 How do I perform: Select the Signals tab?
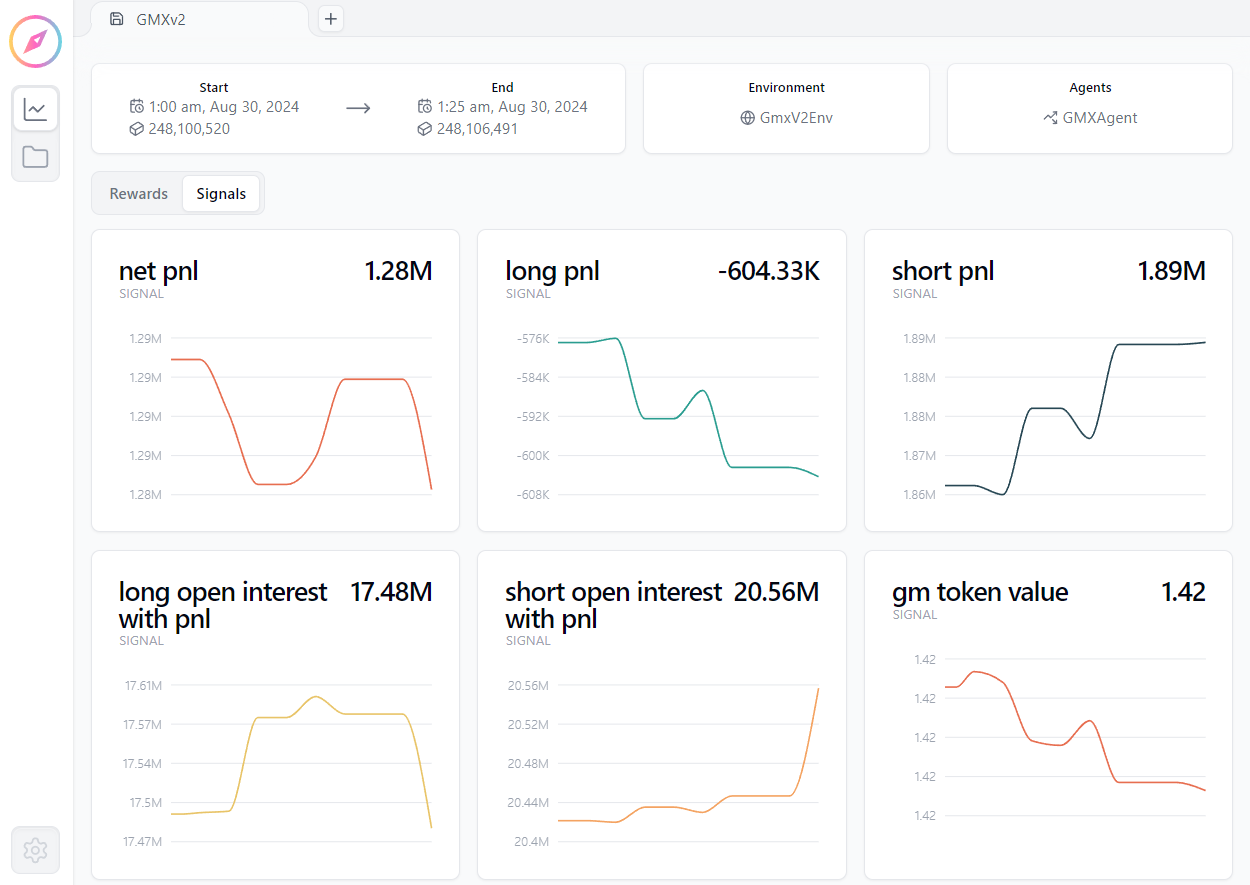pyautogui.click(x=221, y=194)
